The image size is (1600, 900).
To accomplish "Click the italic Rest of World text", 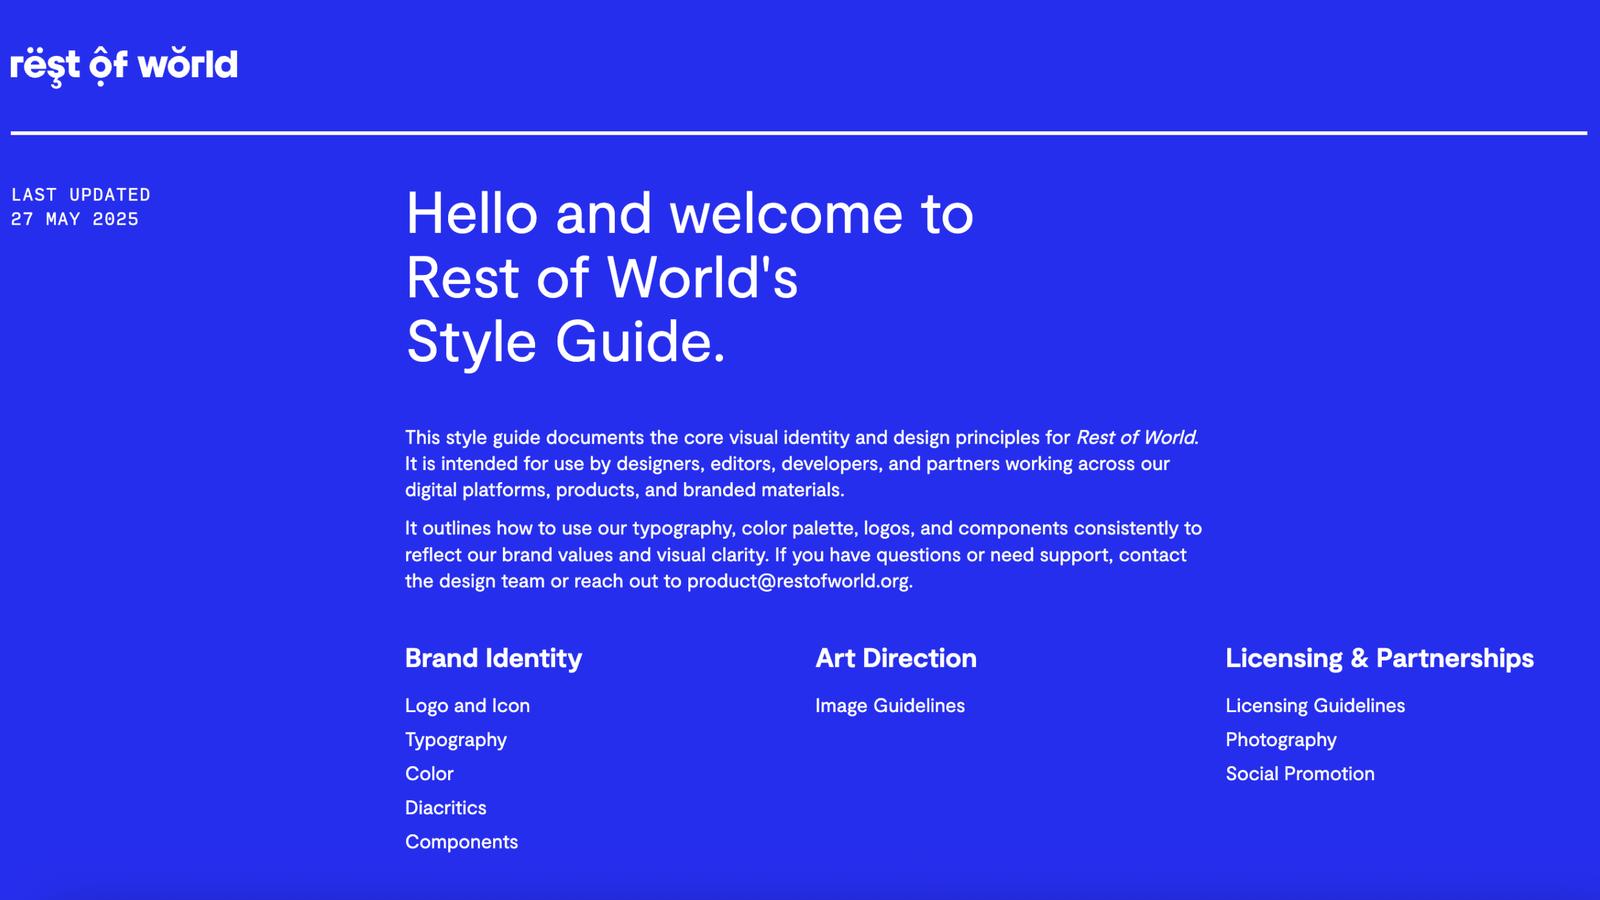I will click(x=1137, y=437).
